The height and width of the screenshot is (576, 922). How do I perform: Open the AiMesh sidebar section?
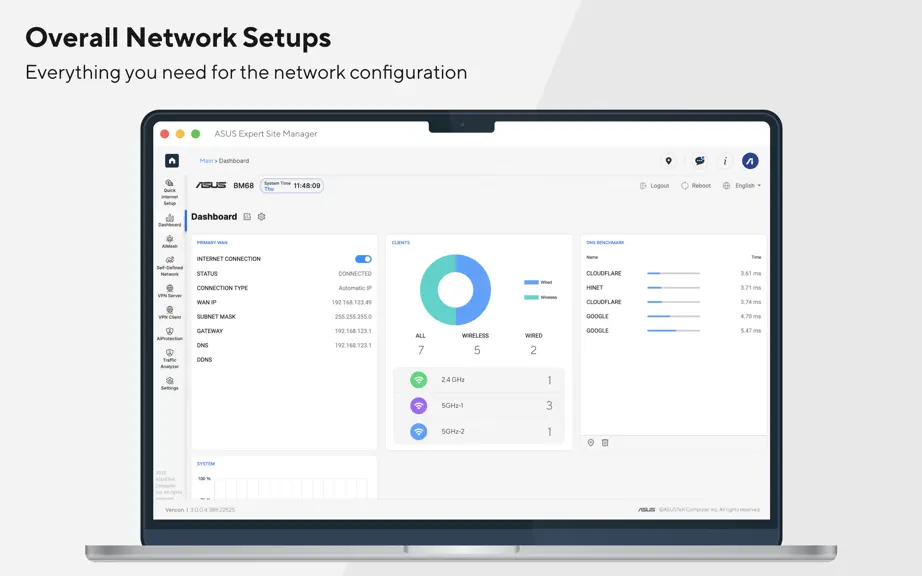(x=169, y=242)
